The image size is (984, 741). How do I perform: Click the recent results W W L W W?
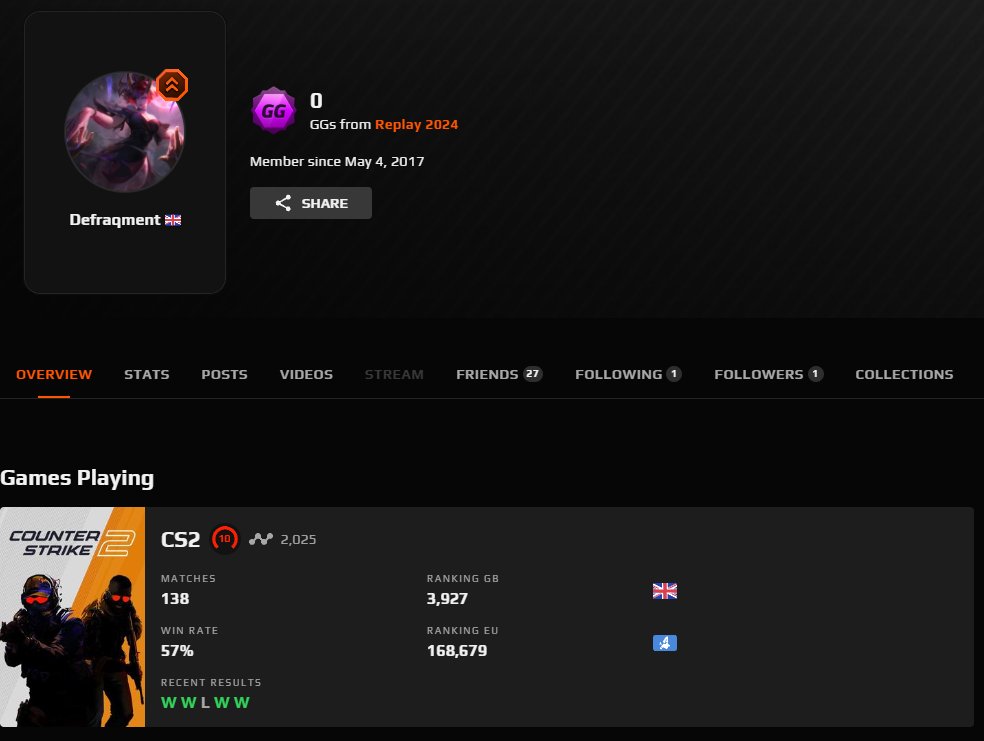click(x=205, y=703)
